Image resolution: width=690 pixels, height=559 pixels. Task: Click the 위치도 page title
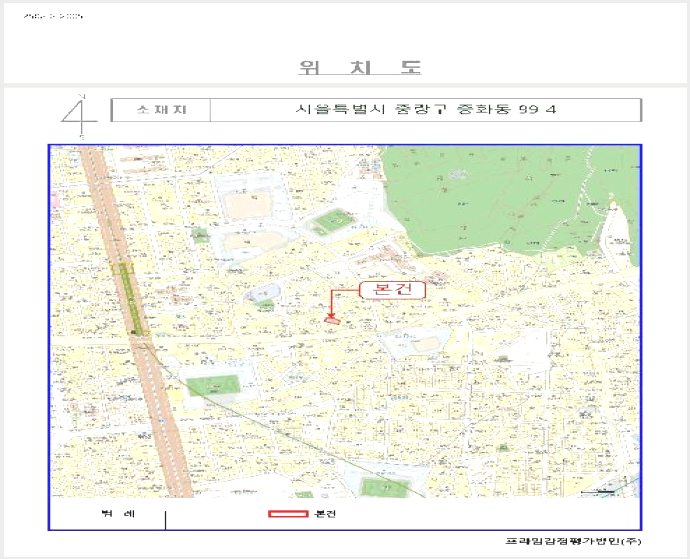click(360, 67)
